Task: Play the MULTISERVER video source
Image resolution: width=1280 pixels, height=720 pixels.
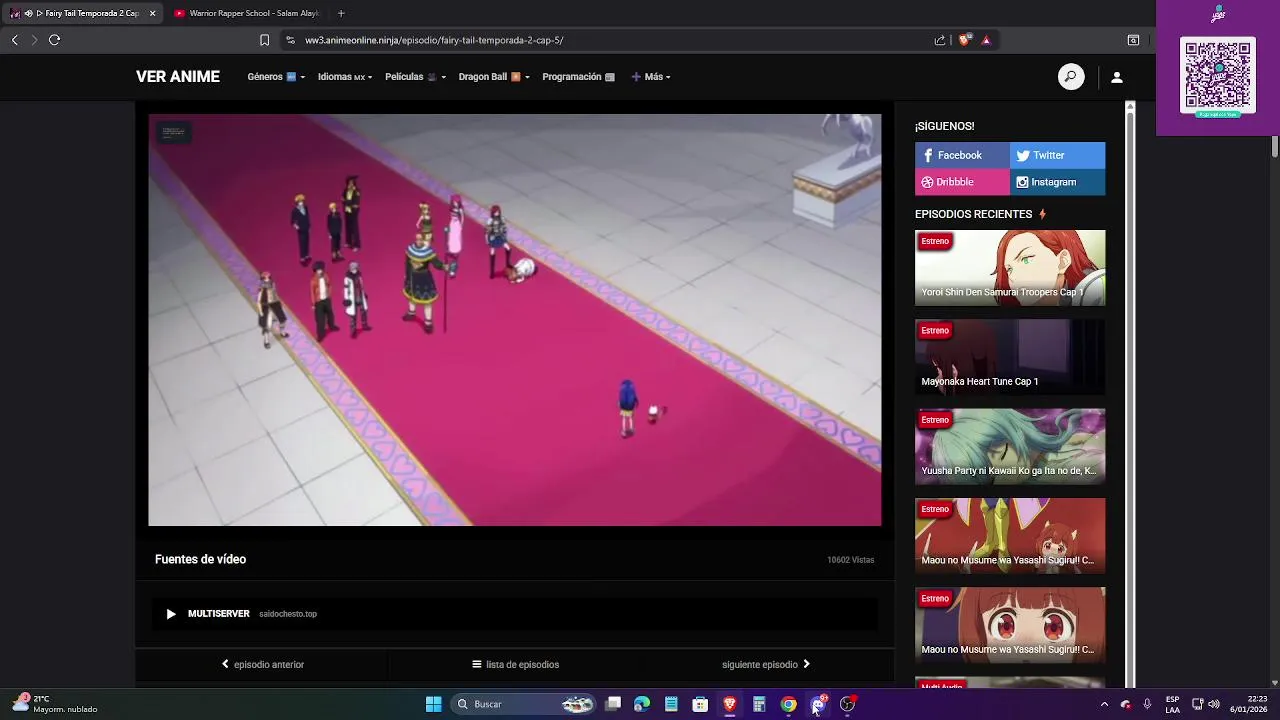Action: [515, 614]
